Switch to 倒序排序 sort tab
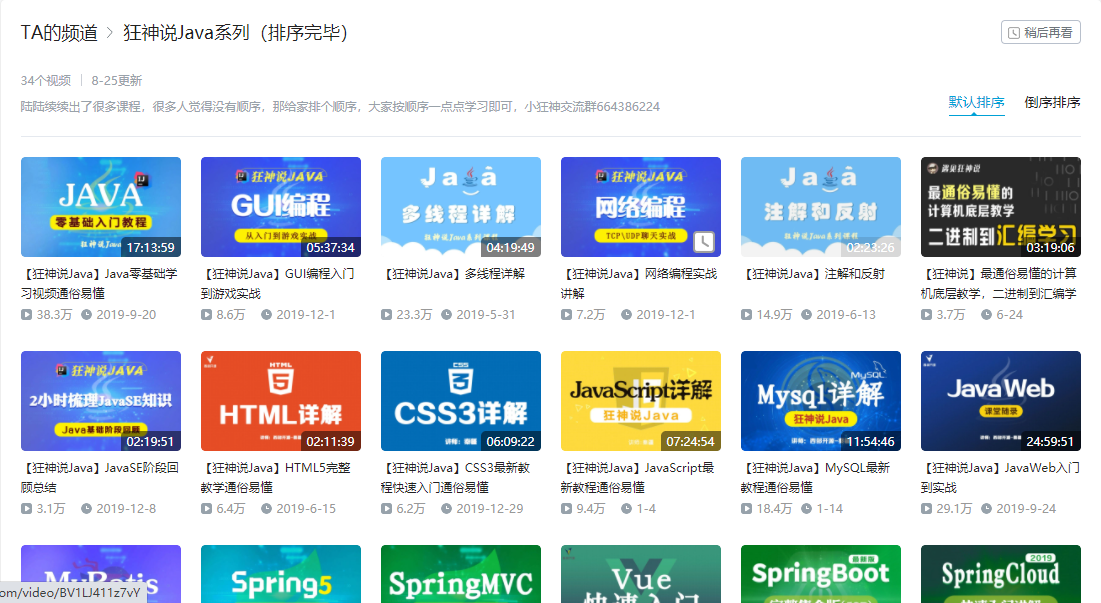 click(1052, 102)
